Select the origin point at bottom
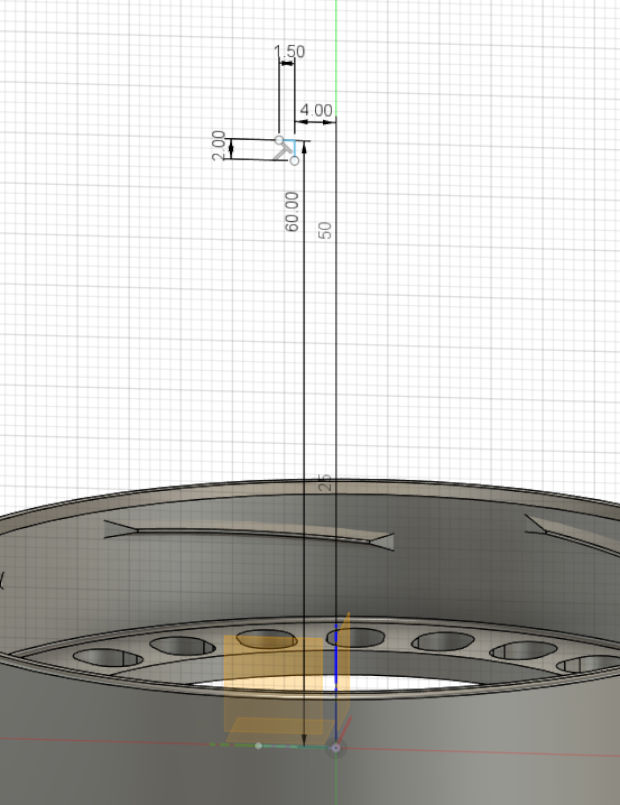620x805 pixels. coord(336,747)
